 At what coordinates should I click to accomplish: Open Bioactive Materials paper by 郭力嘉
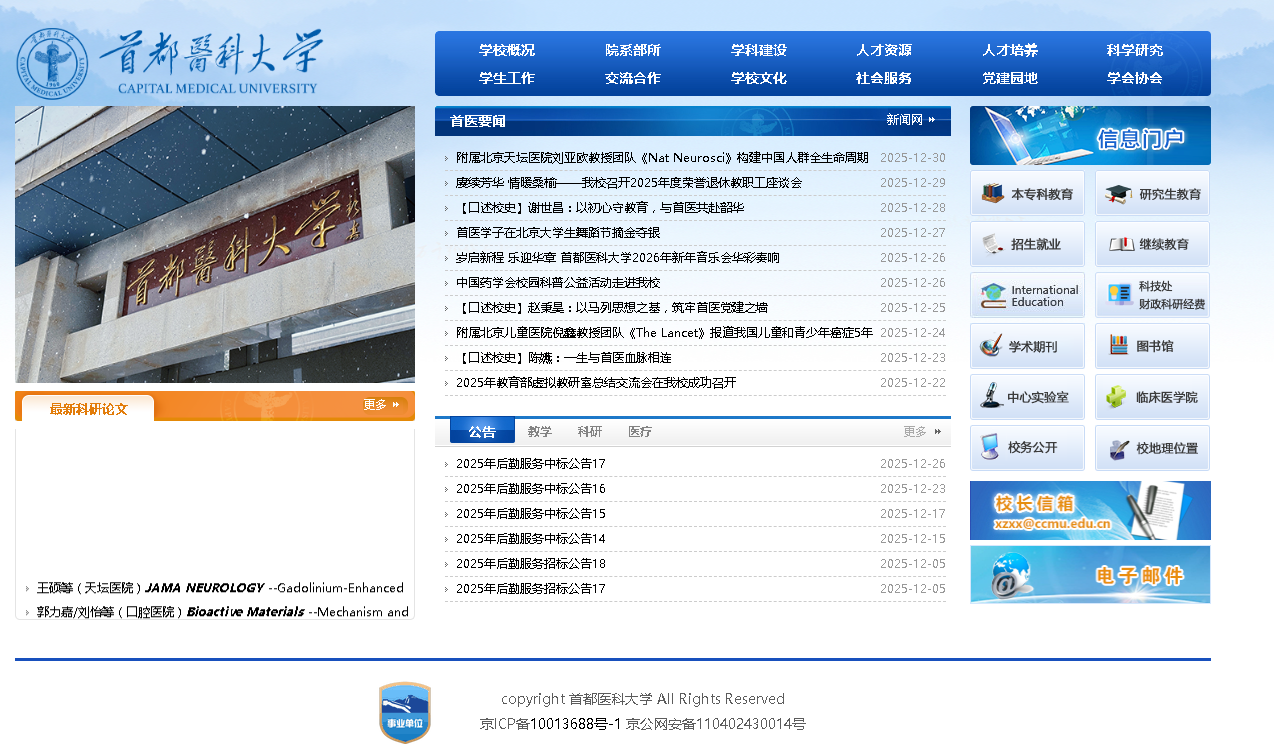click(223, 612)
